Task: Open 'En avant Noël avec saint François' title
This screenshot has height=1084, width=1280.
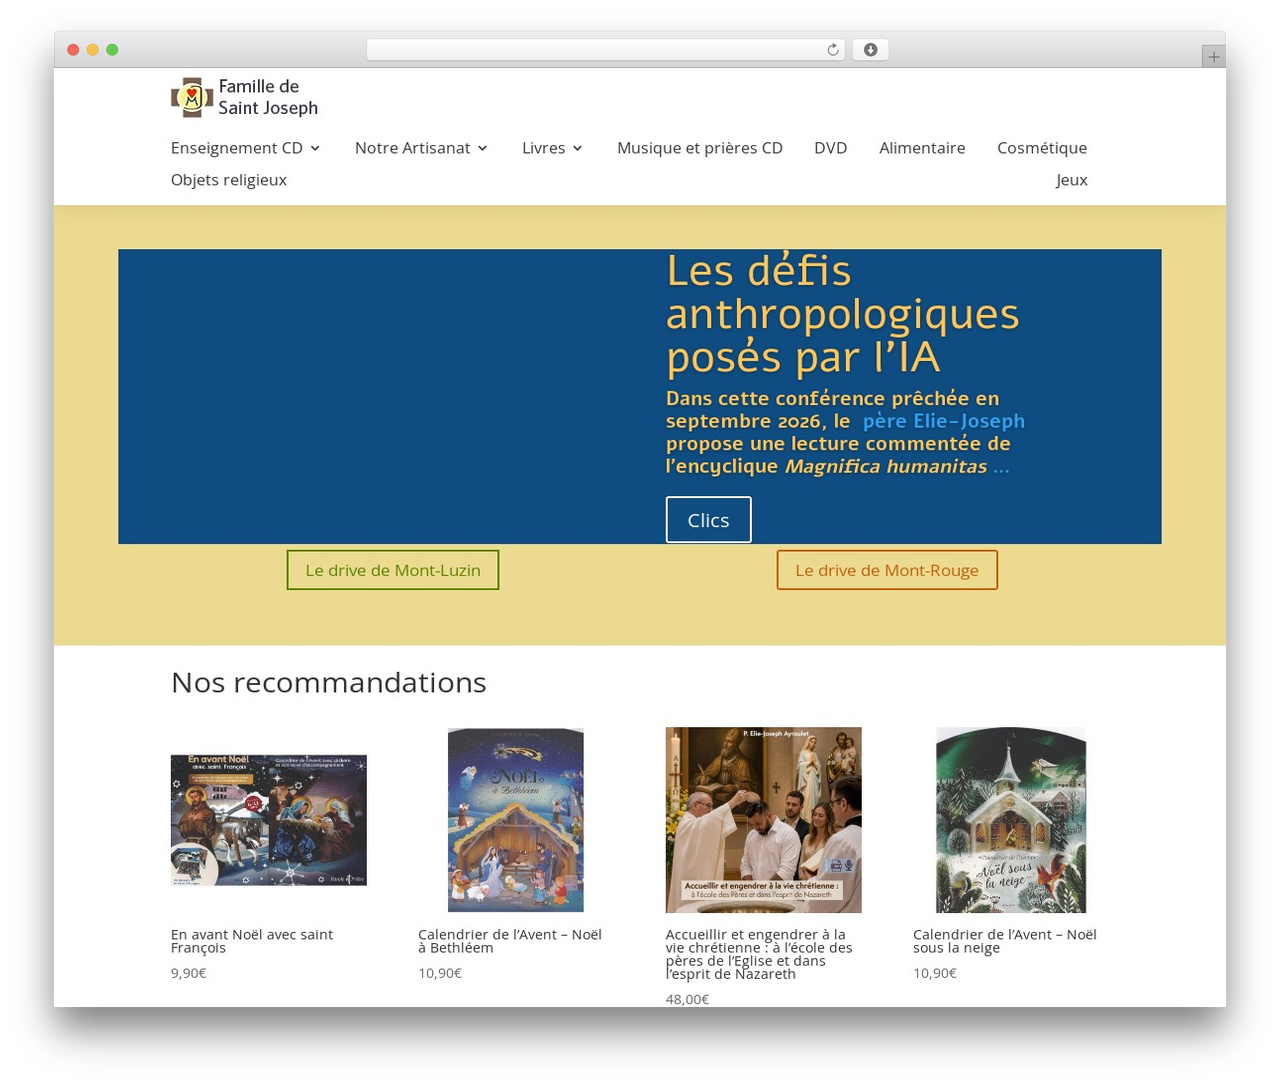Action: pos(252,941)
